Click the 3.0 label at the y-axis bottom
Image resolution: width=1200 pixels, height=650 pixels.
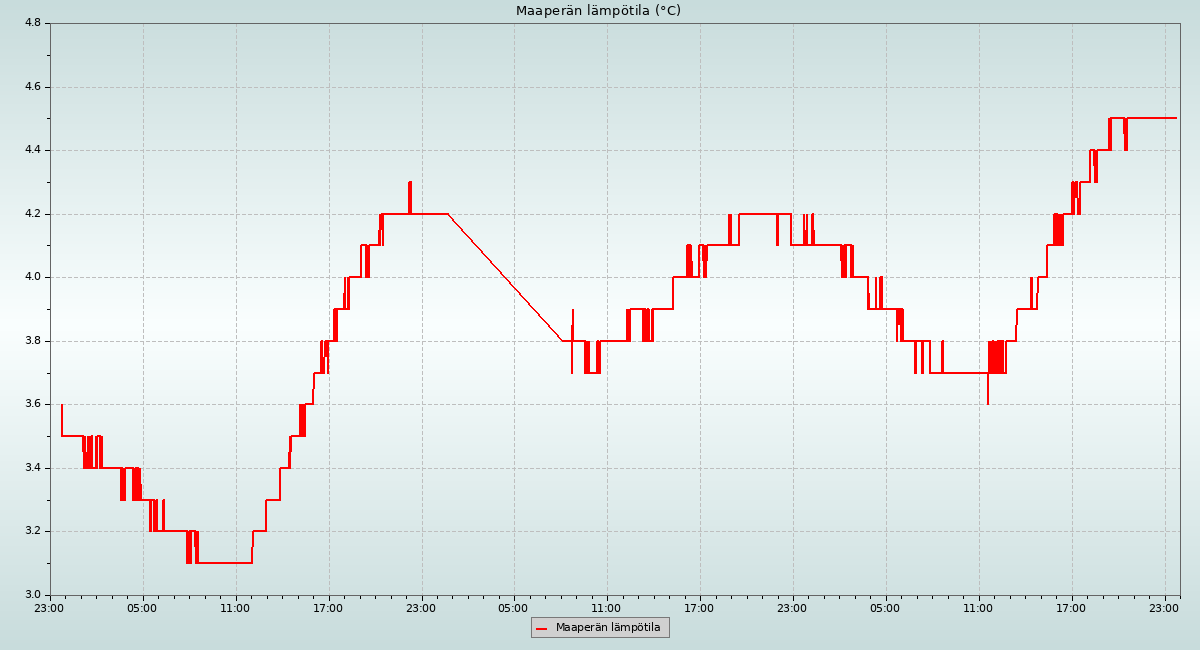click(31, 595)
